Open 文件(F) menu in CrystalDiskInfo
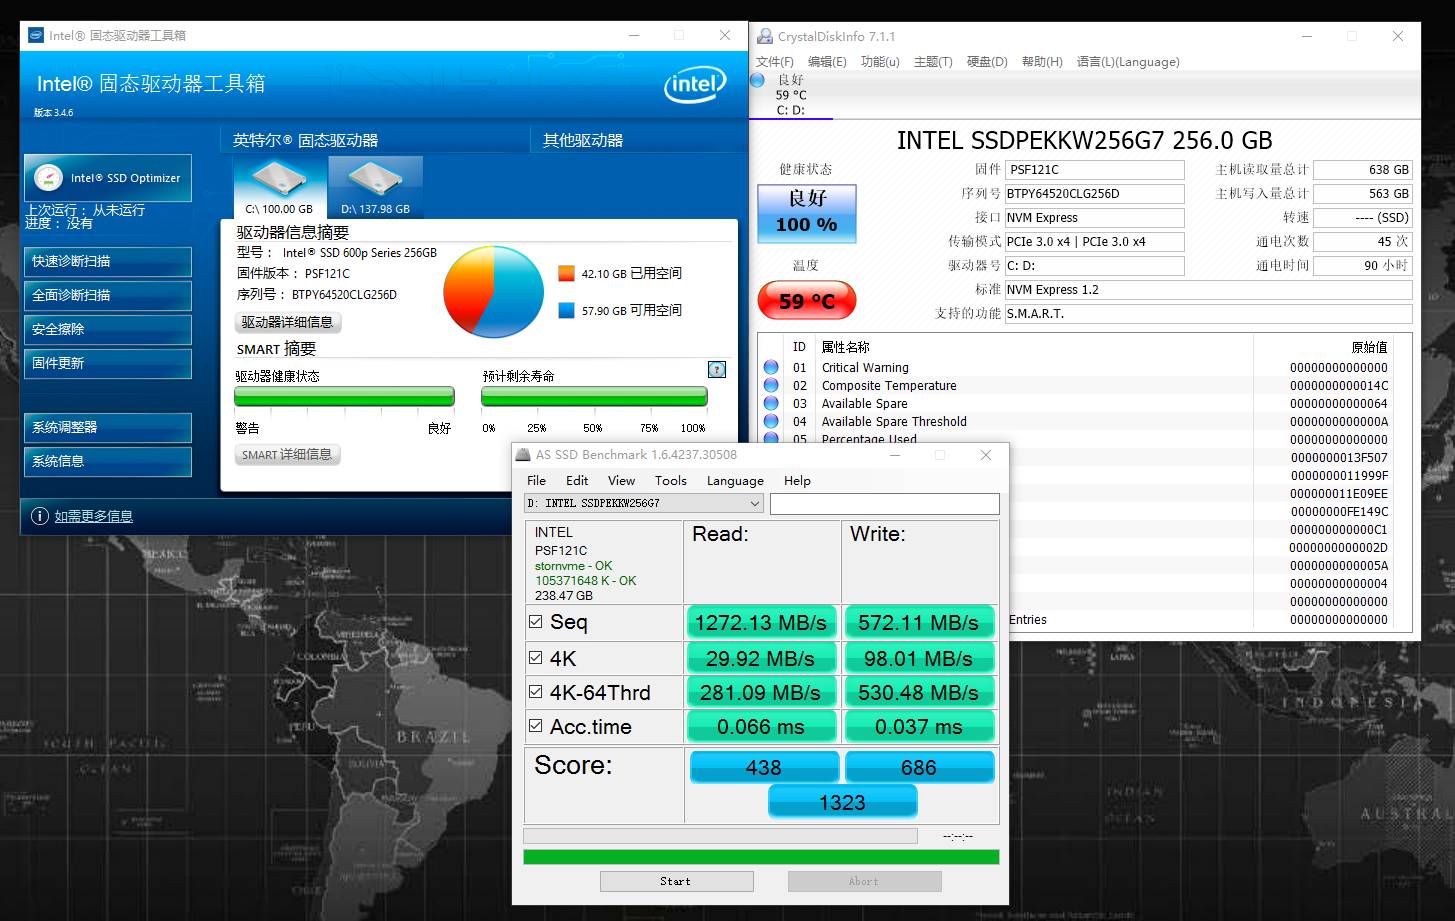Image resolution: width=1455 pixels, height=921 pixels. click(775, 62)
